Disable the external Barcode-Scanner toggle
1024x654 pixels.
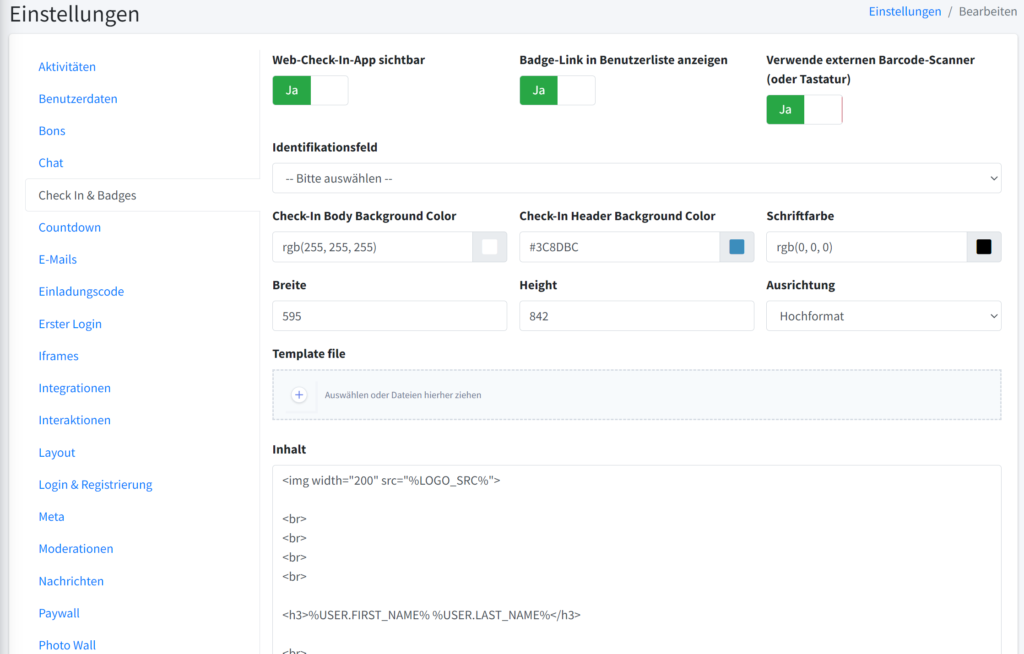point(804,109)
